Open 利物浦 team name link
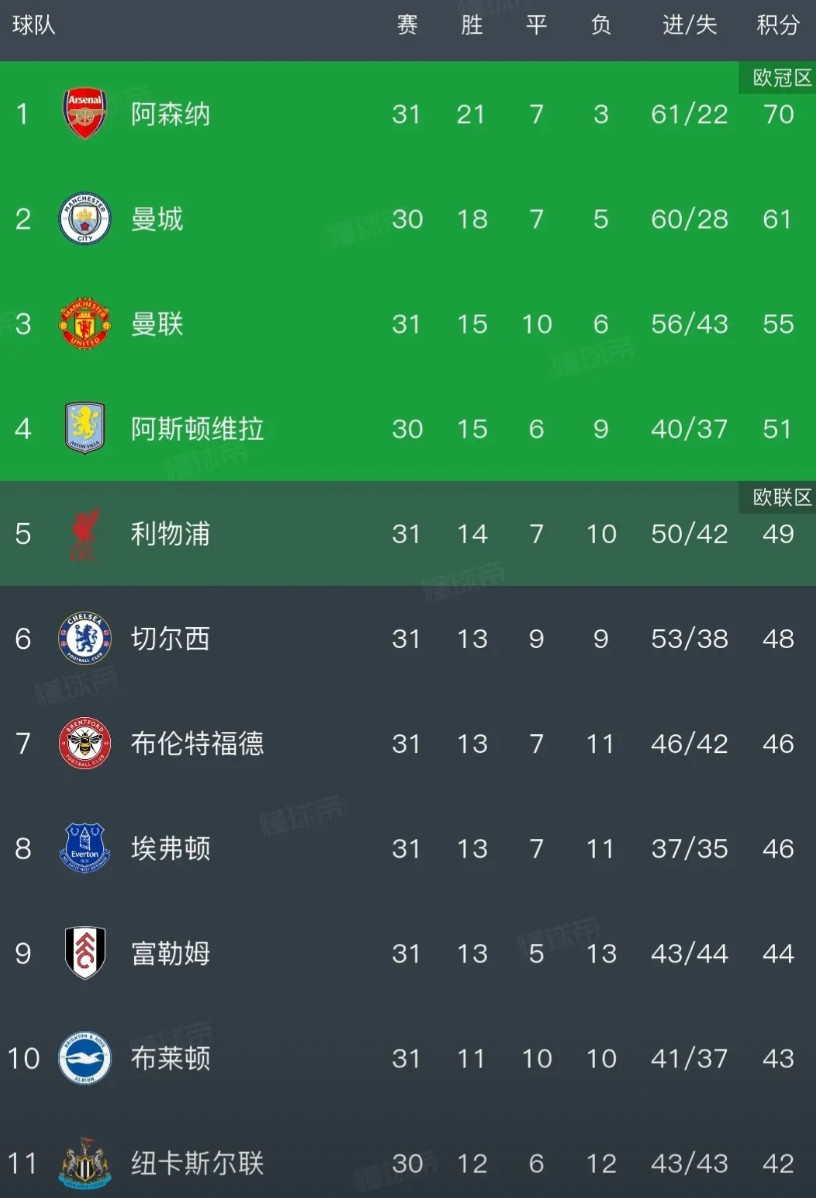The image size is (816, 1198). (x=170, y=534)
